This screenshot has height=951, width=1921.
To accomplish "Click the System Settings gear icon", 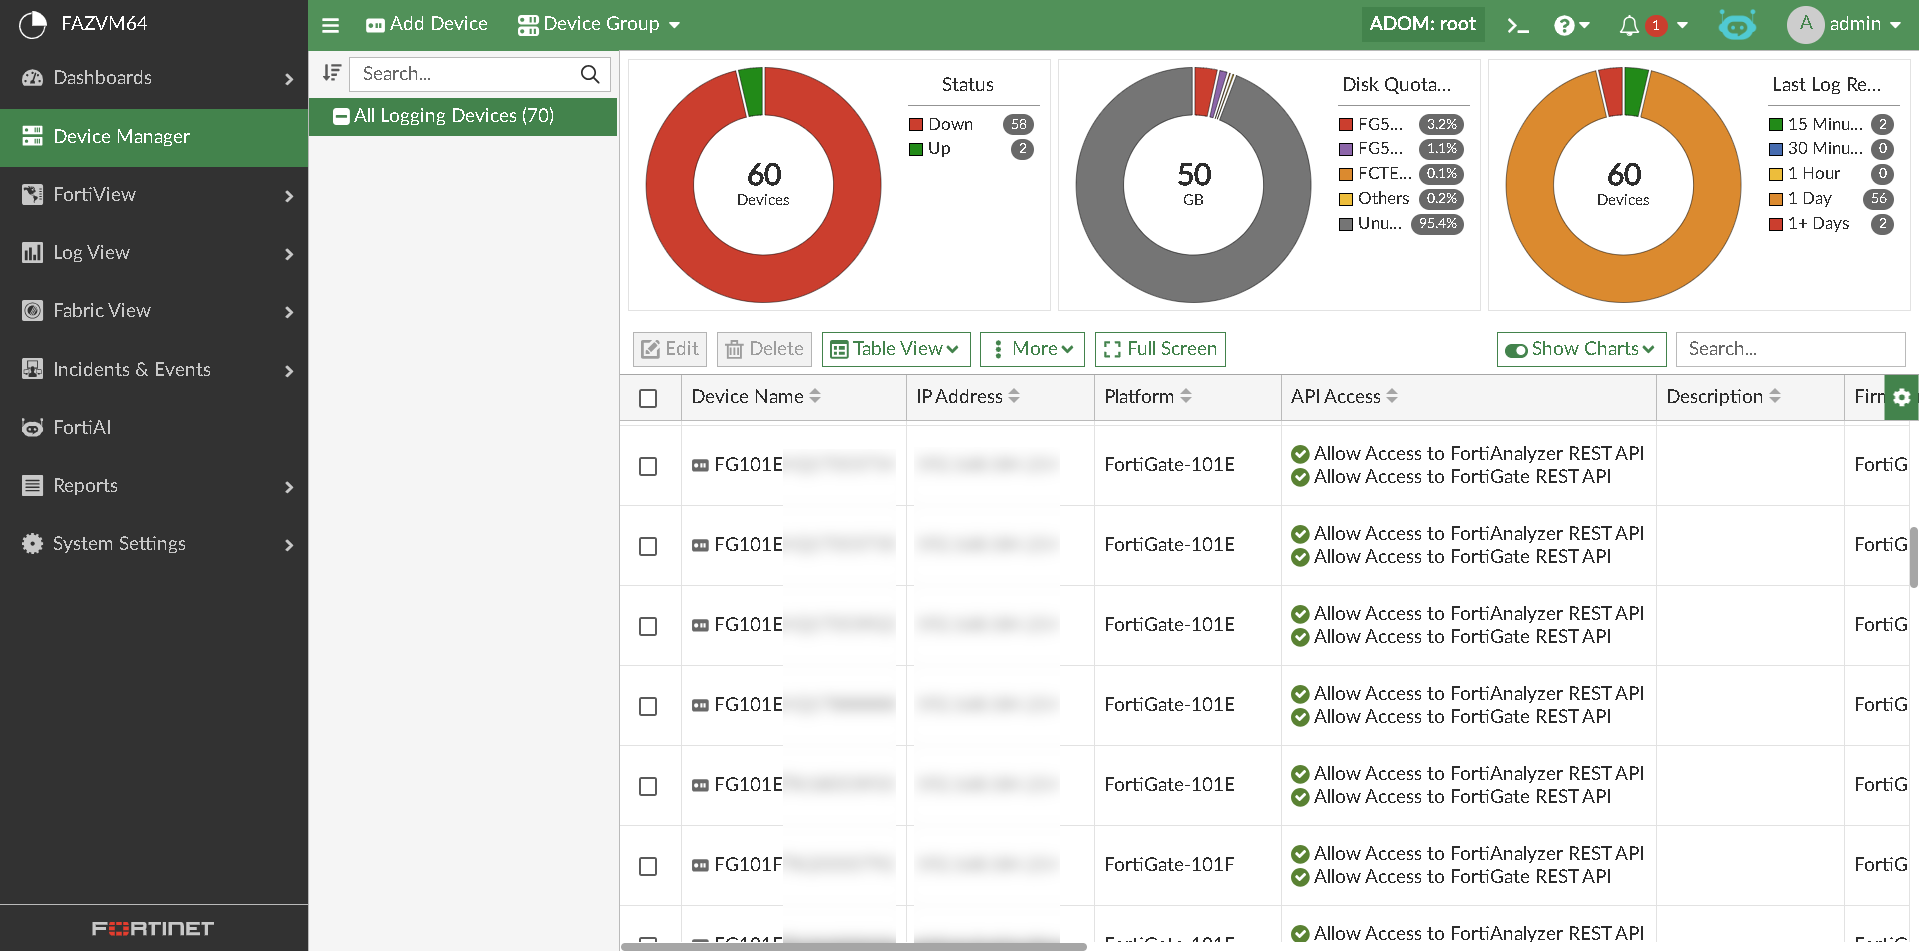I will 33,544.
